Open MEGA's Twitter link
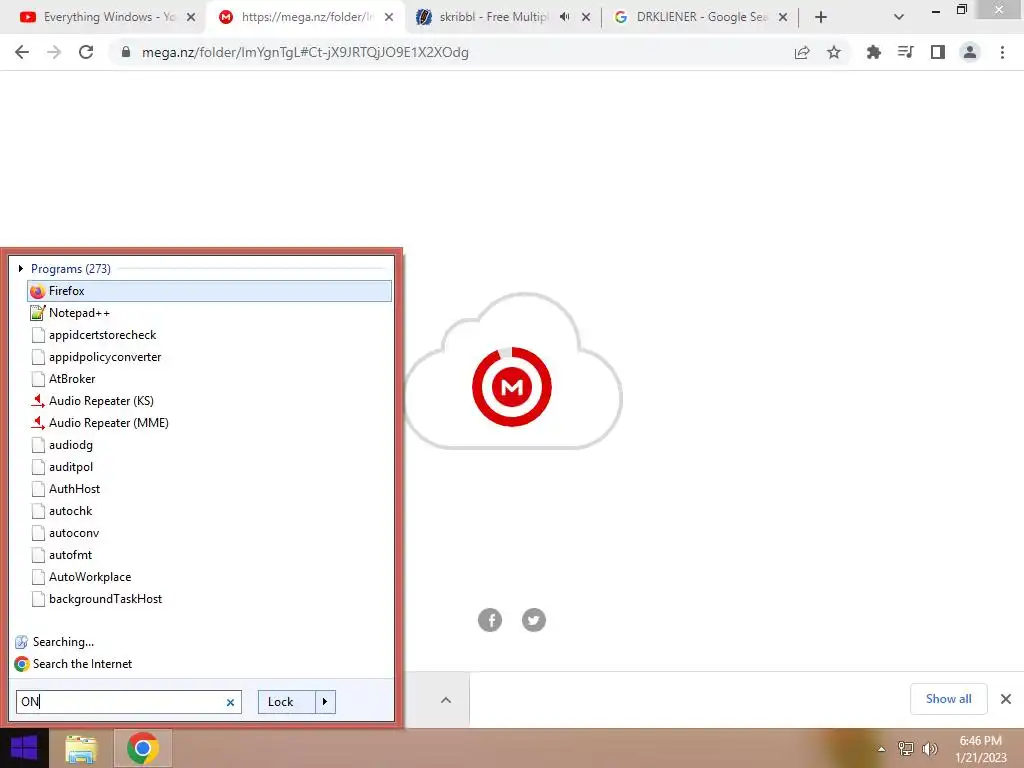This screenshot has width=1024, height=768. tap(534, 620)
